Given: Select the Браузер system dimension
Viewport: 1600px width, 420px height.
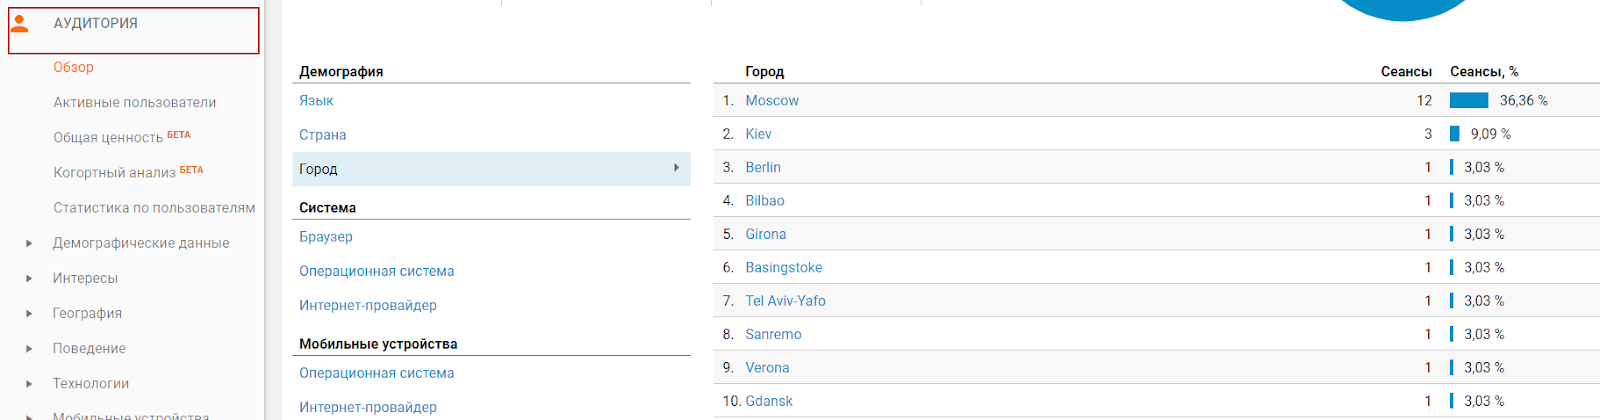Looking at the screenshot, I should pos(325,236).
